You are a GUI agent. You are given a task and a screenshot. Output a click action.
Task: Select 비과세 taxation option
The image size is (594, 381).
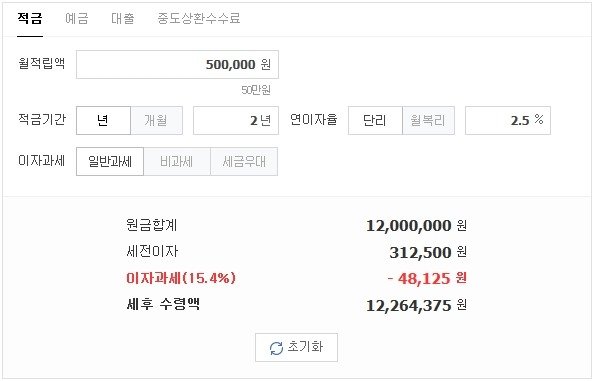(177, 162)
